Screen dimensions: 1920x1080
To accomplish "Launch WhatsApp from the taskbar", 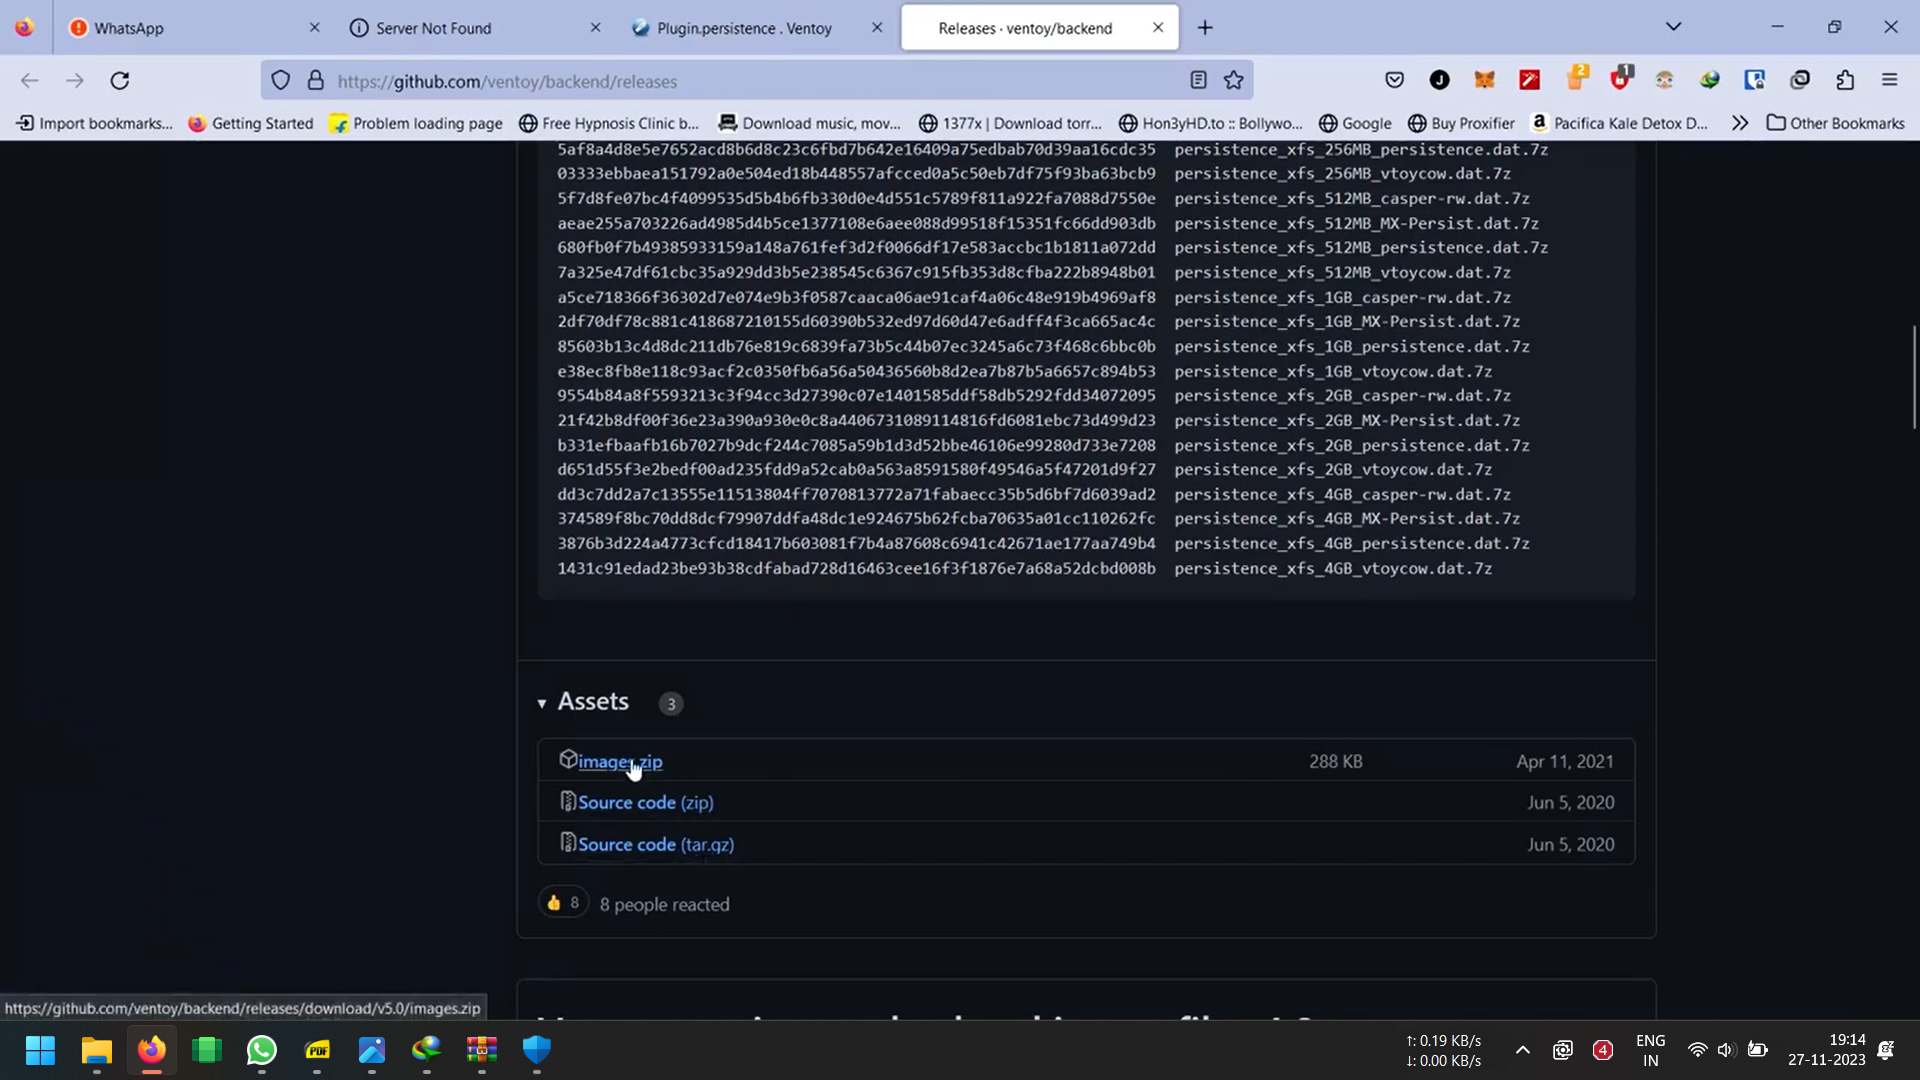I will coord(261,1051).
